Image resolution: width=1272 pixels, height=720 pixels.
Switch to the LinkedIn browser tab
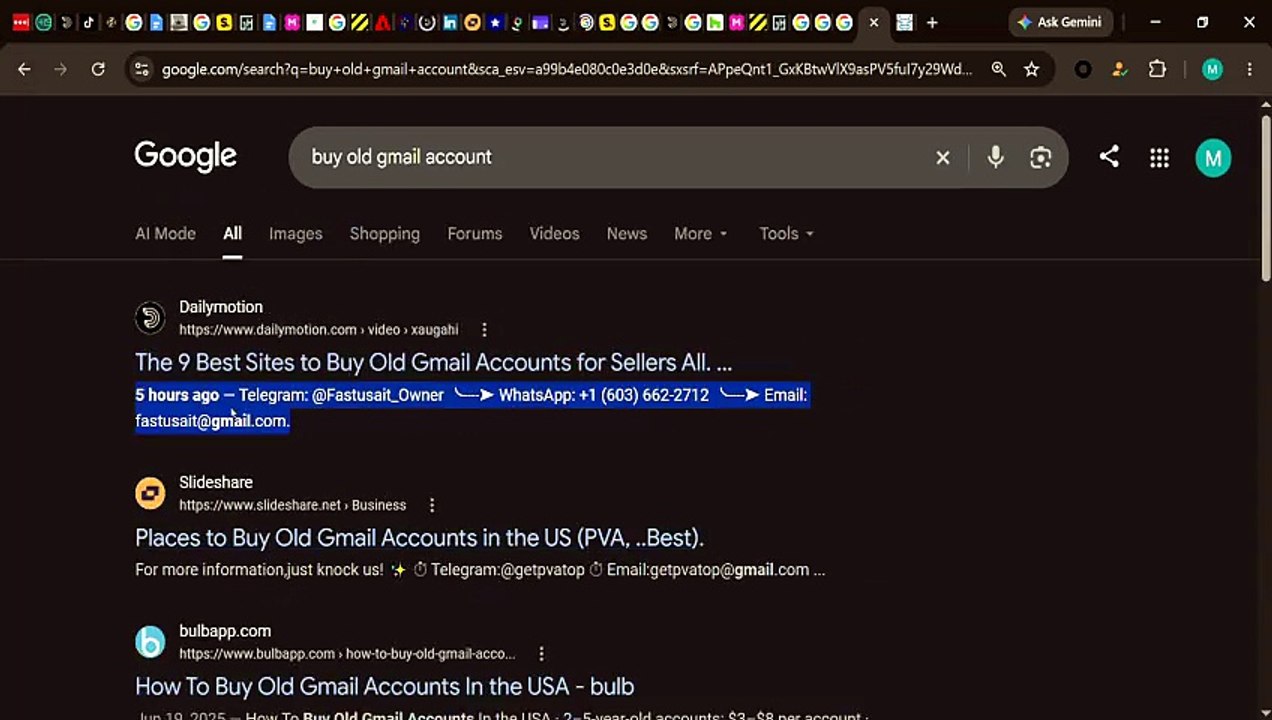[450, 22]
